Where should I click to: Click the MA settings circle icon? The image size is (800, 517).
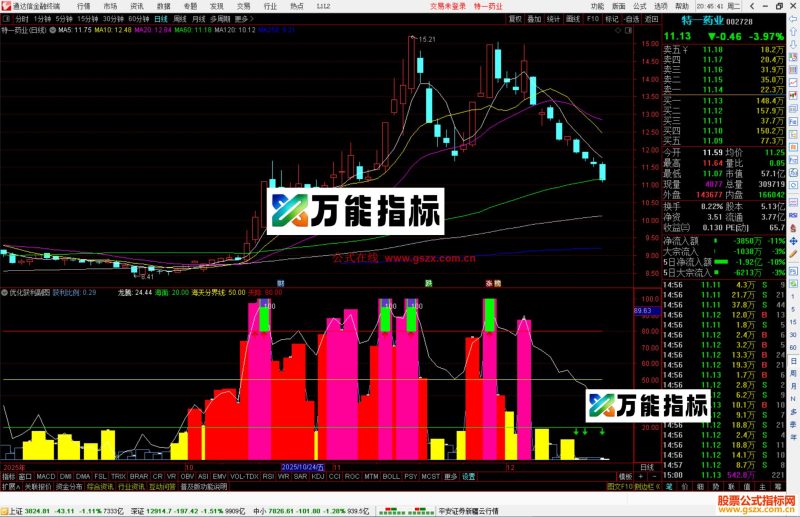(x=52, y=30)
